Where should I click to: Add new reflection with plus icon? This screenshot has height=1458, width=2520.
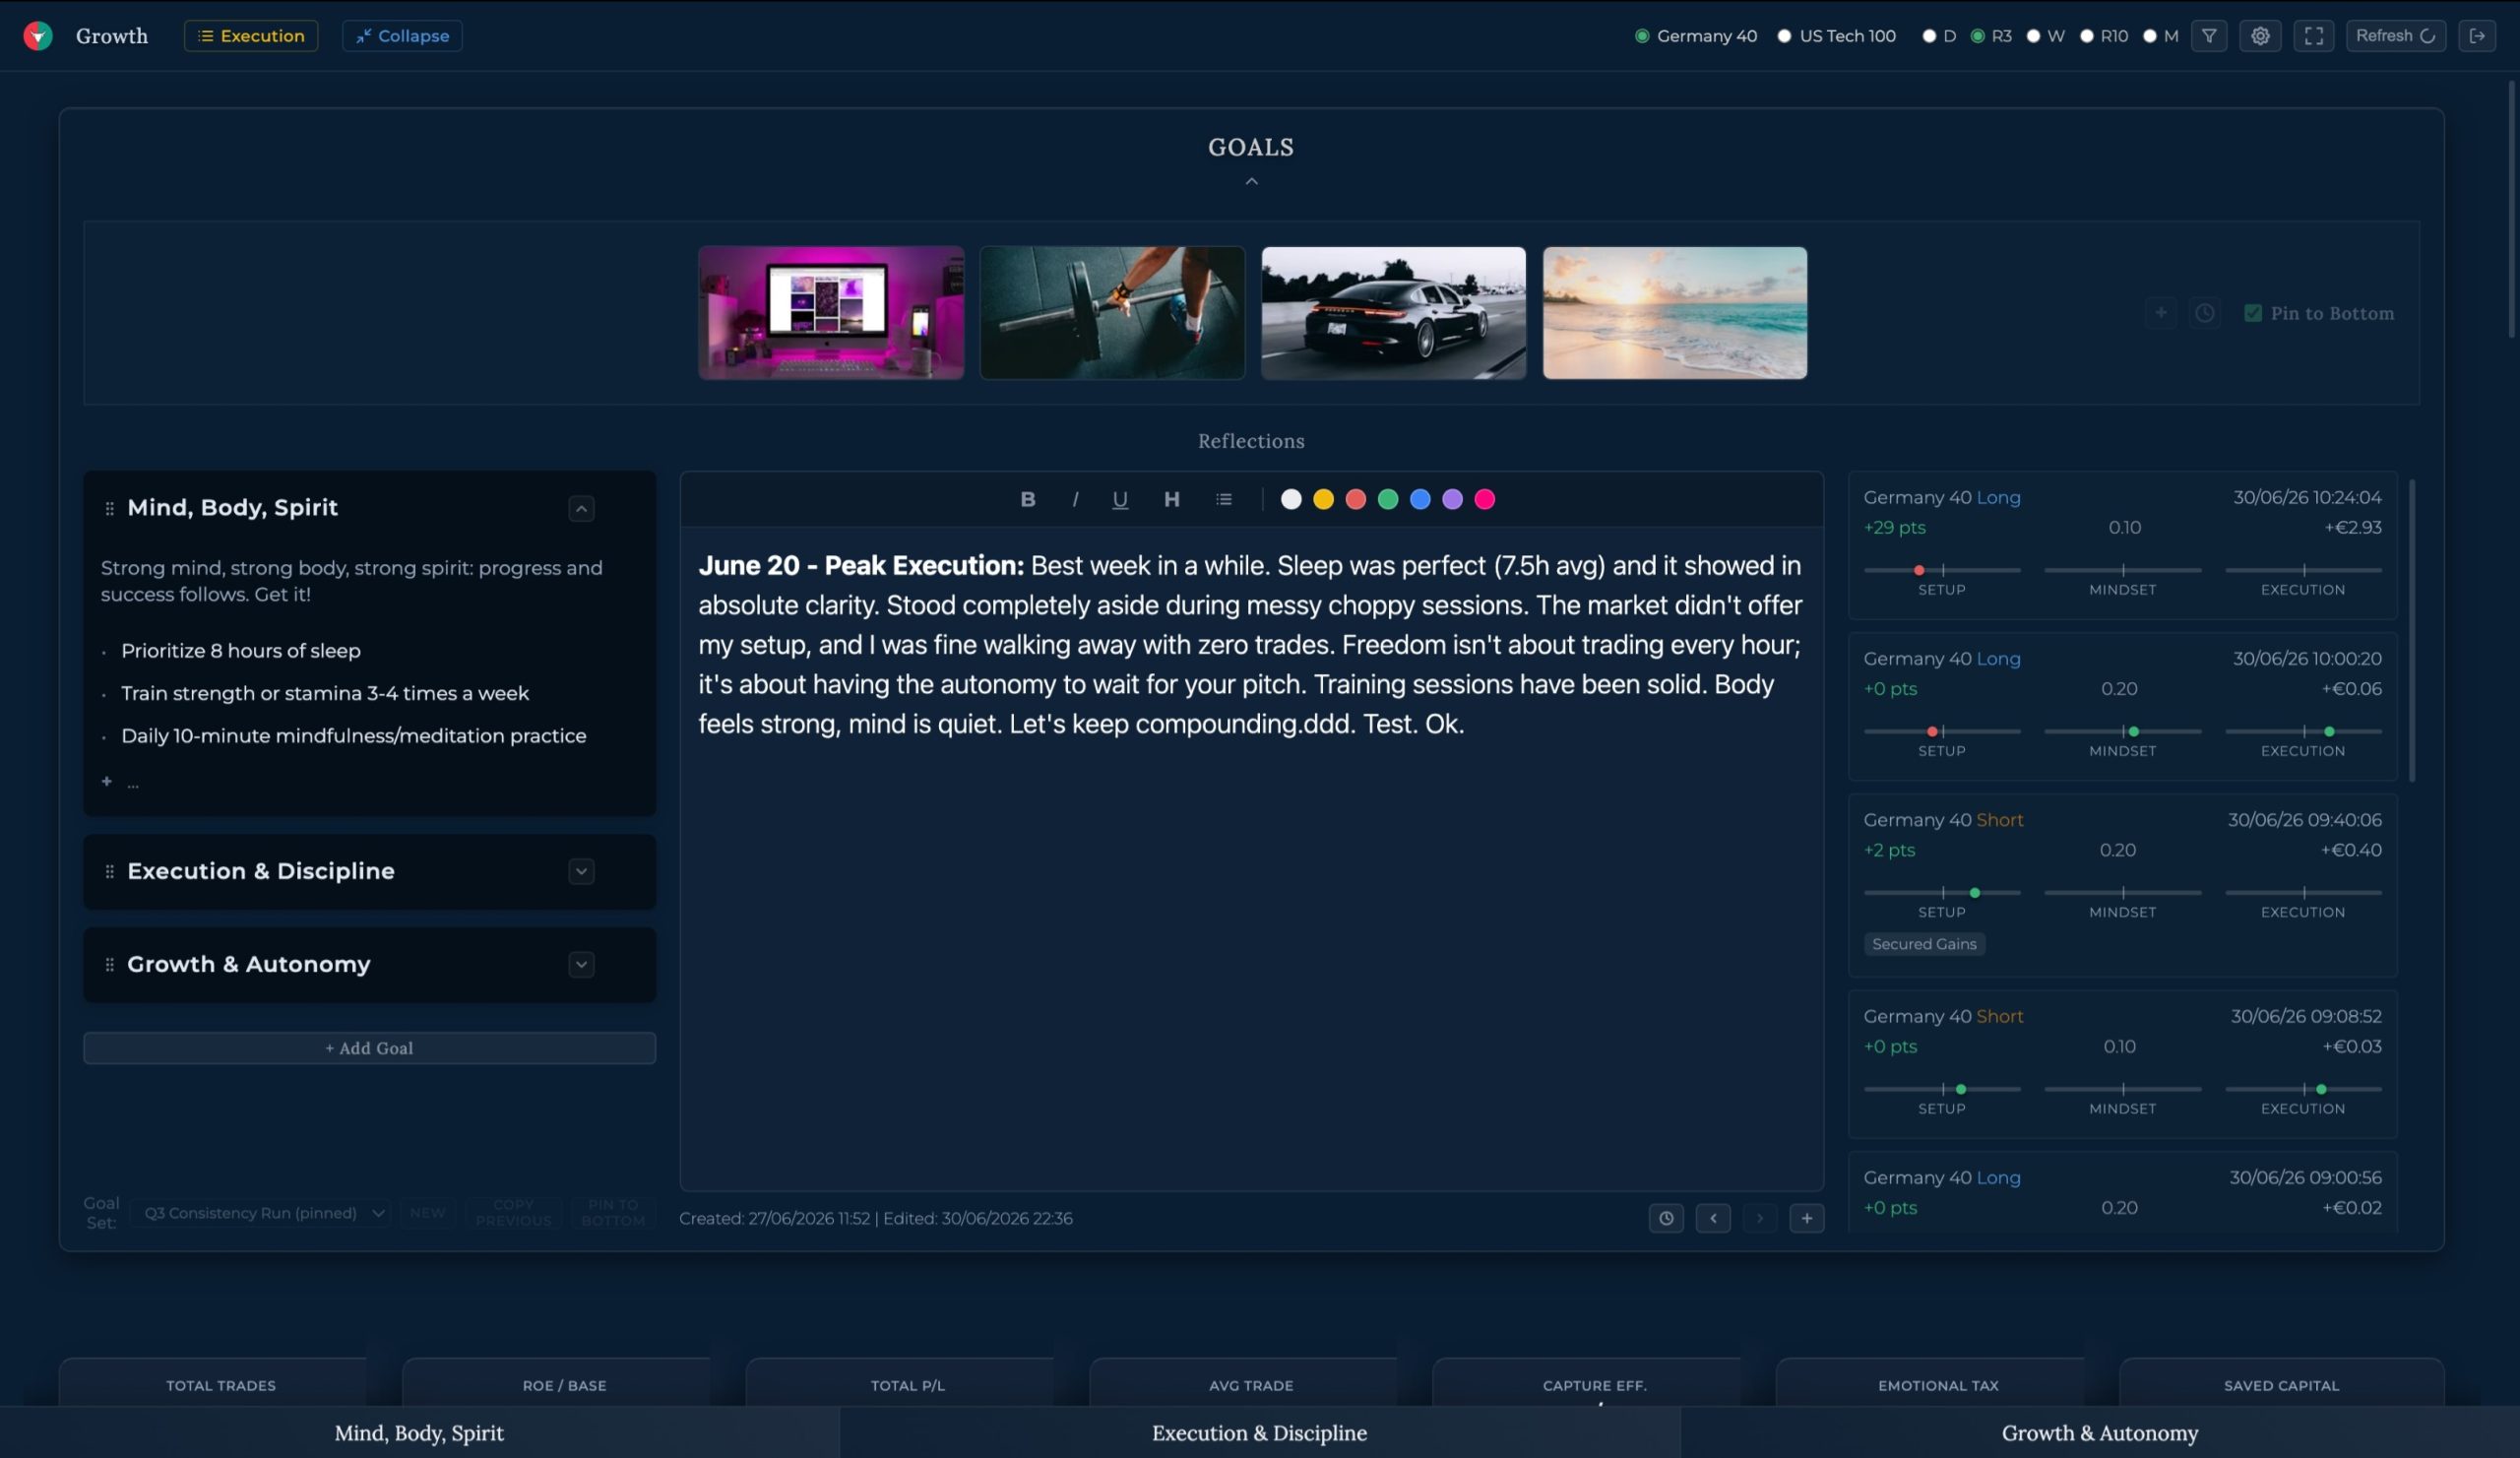pos(1807,1218)
